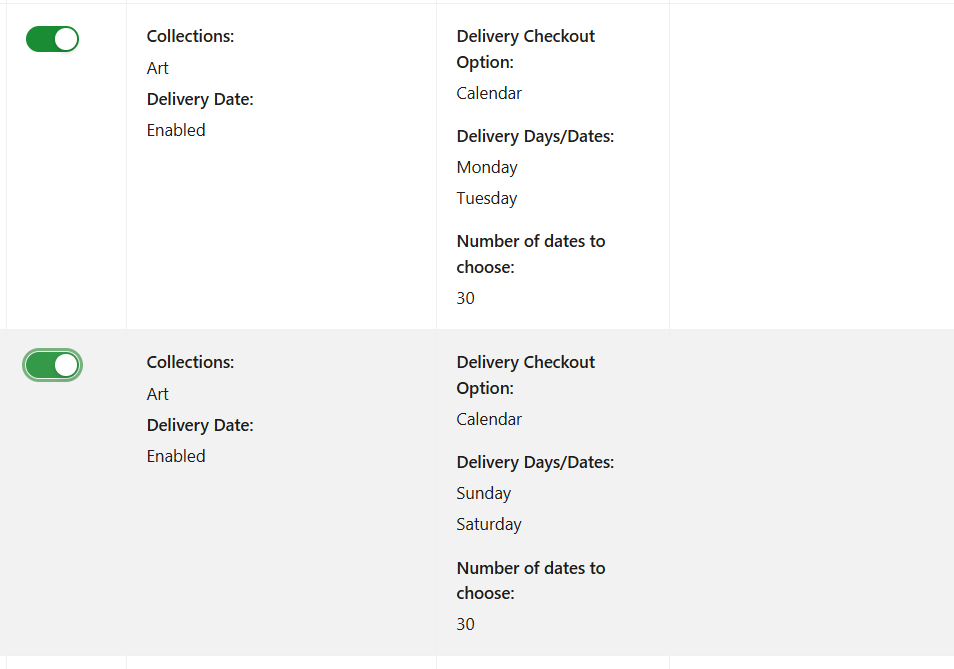Screen dimensions: 954x669
Task: Click 'Number of dates to choose:' in Sunday/Saturday row
Action: (x=531, y=580)
